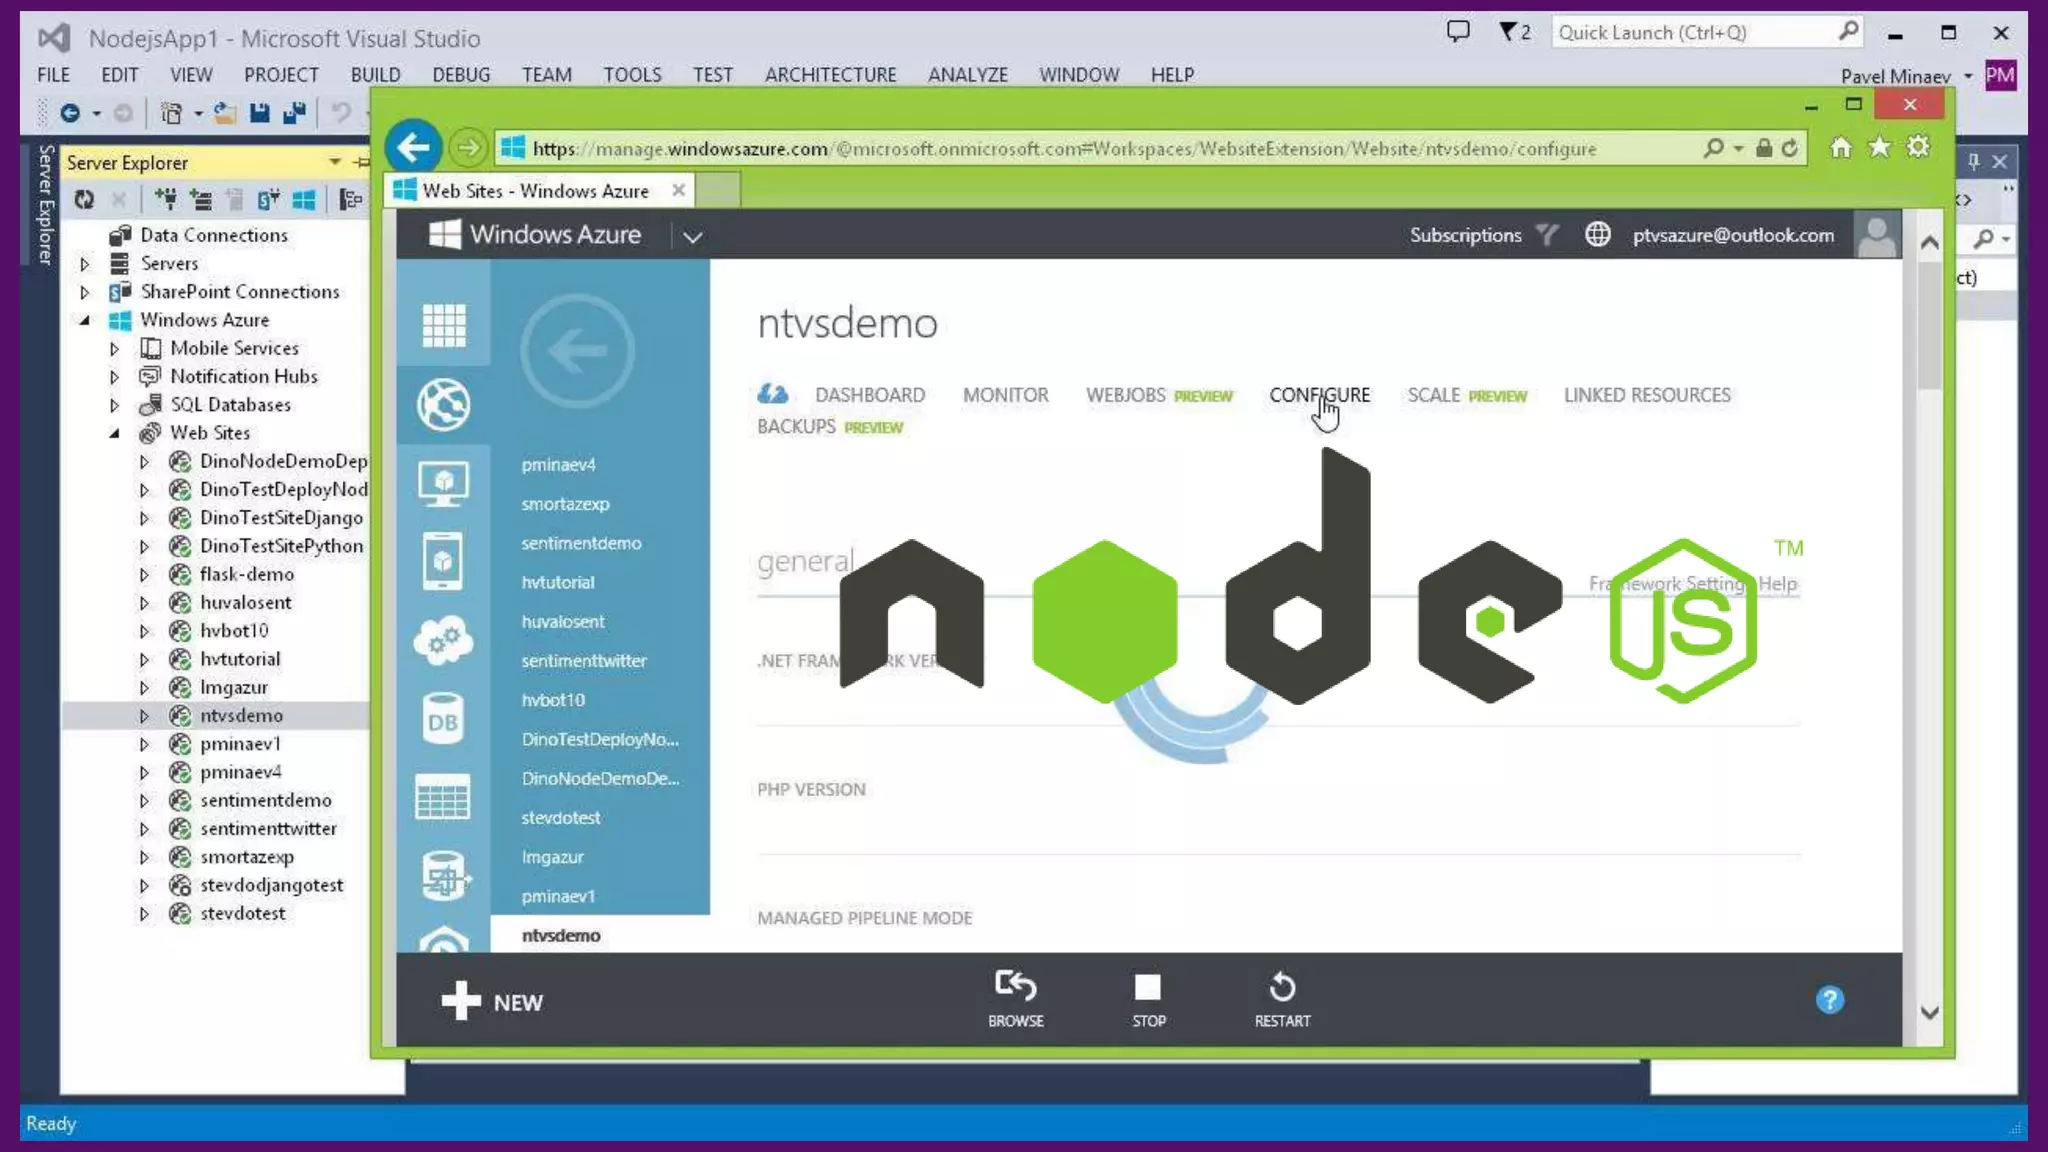Open the Windows Azure header dropdown chevron
The image size is (2048, 1152).
pos(692,237)
